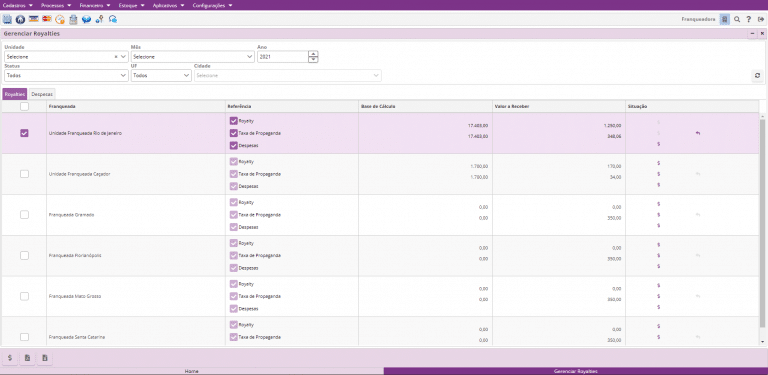Click the undo arrow in the Rio de Janeiro row
The height and width of the screenshot is (375, 768).
coord(697,133)
